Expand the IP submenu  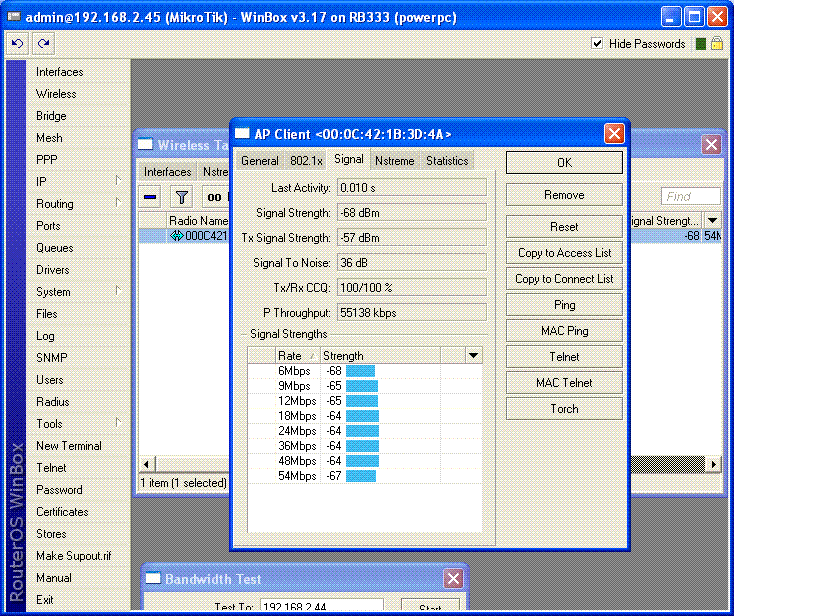coord(118,181)
